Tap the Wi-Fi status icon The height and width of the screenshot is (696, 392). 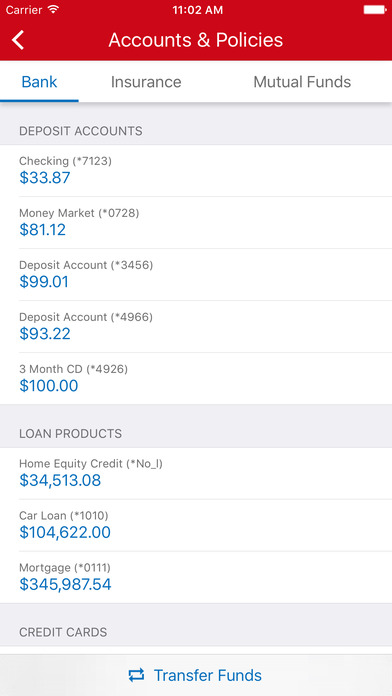coord(53,10)
